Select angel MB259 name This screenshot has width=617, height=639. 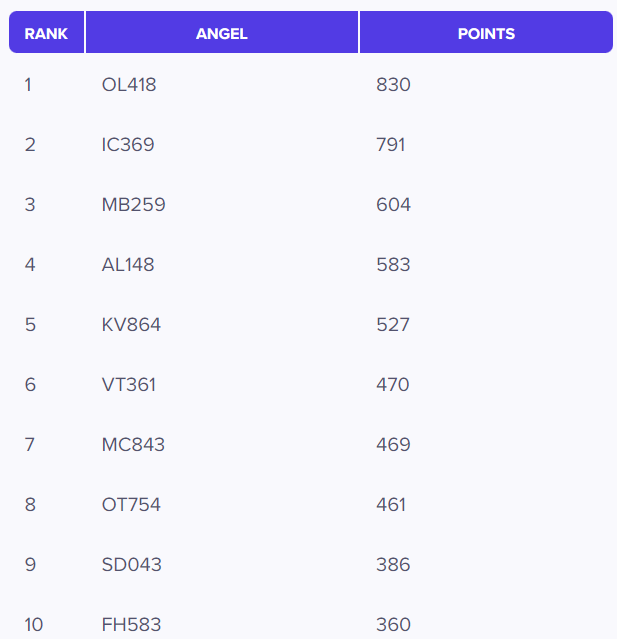133,205
